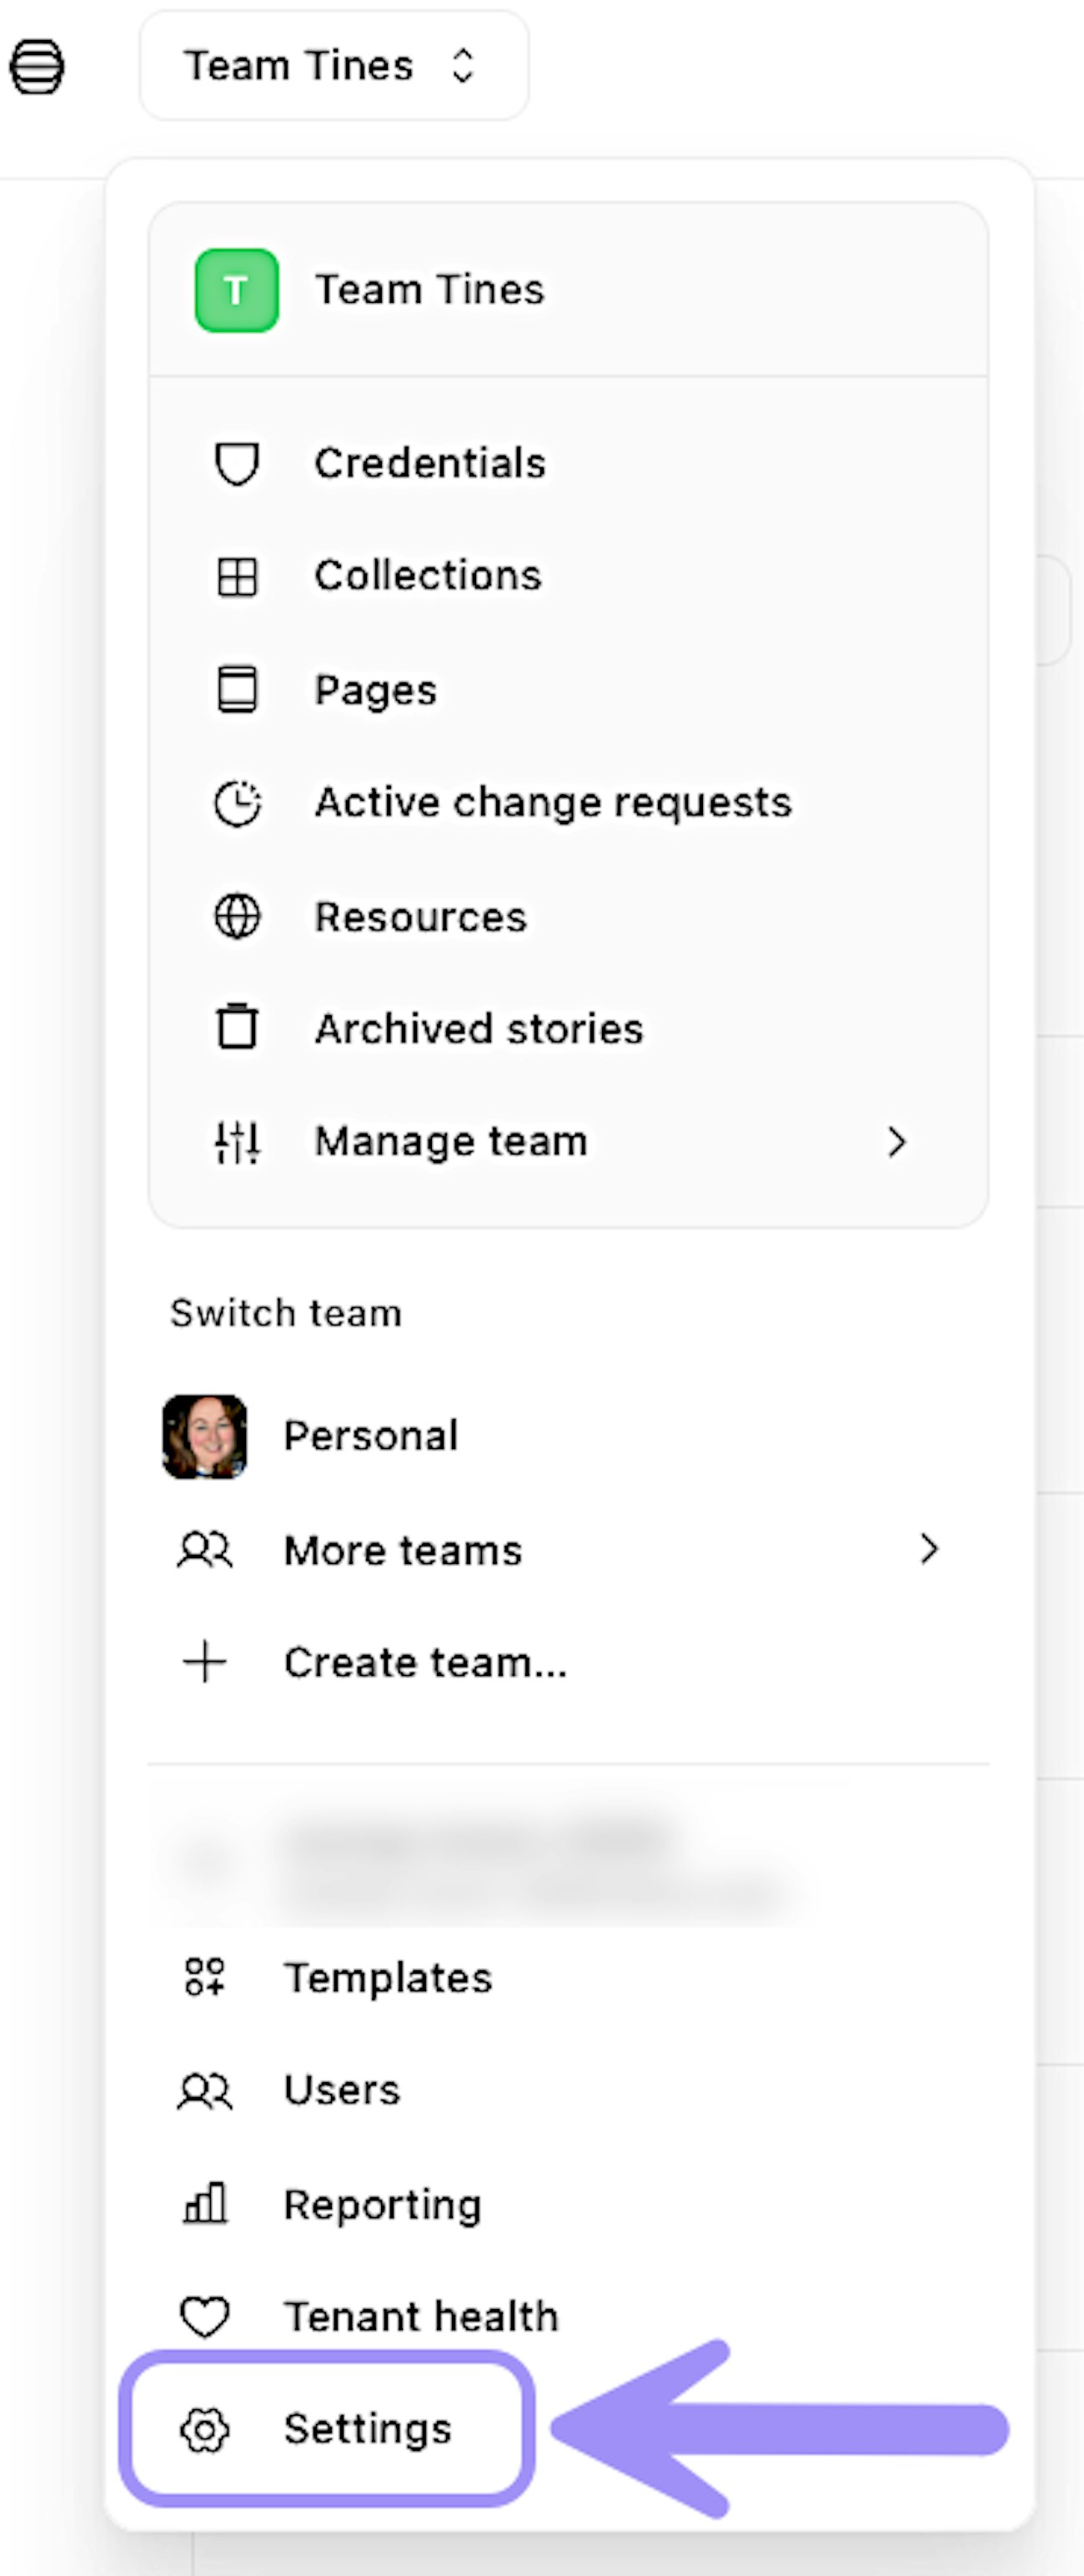Click the Collections grid icon
The image size is (1084, 2576).
(237, 577)
